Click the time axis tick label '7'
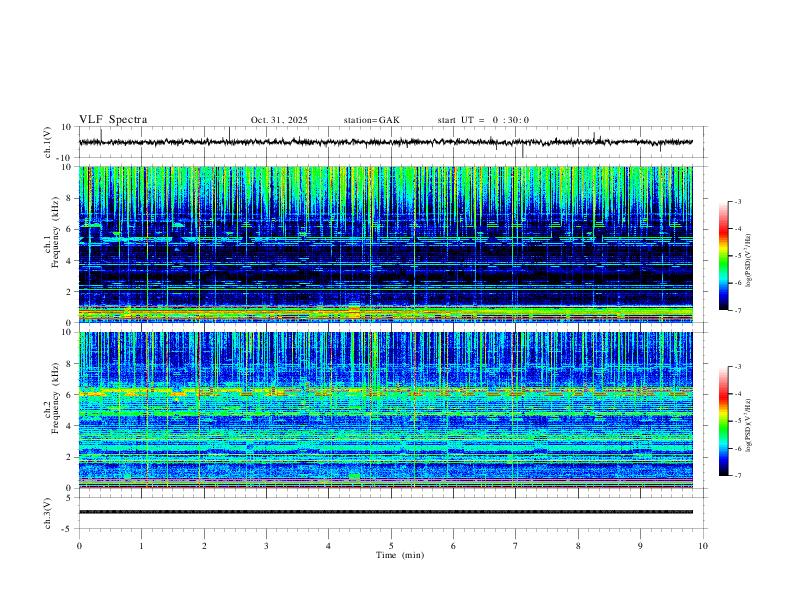 point(516,546)
